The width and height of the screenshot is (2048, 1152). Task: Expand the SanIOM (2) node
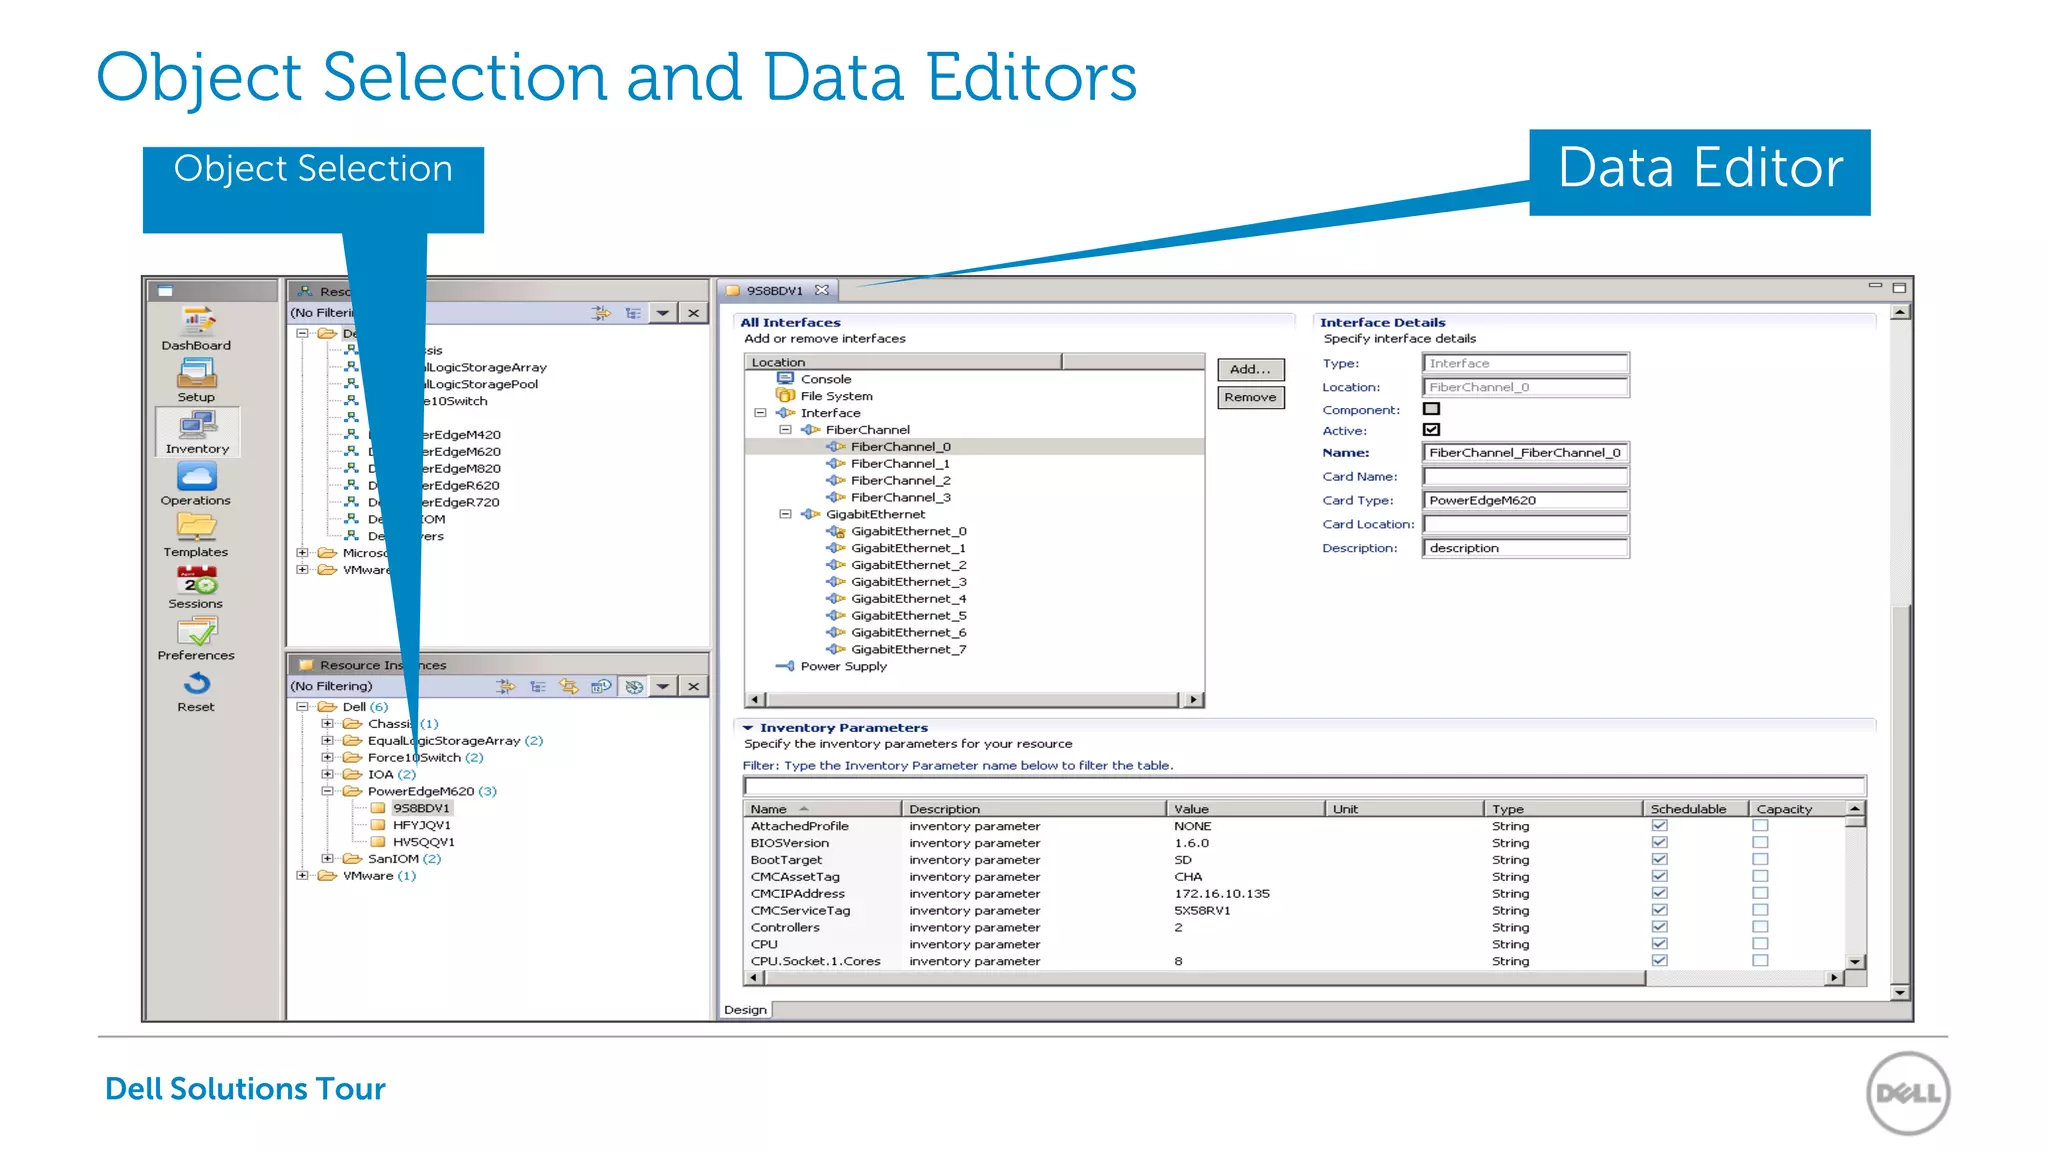tap(327, 859)
